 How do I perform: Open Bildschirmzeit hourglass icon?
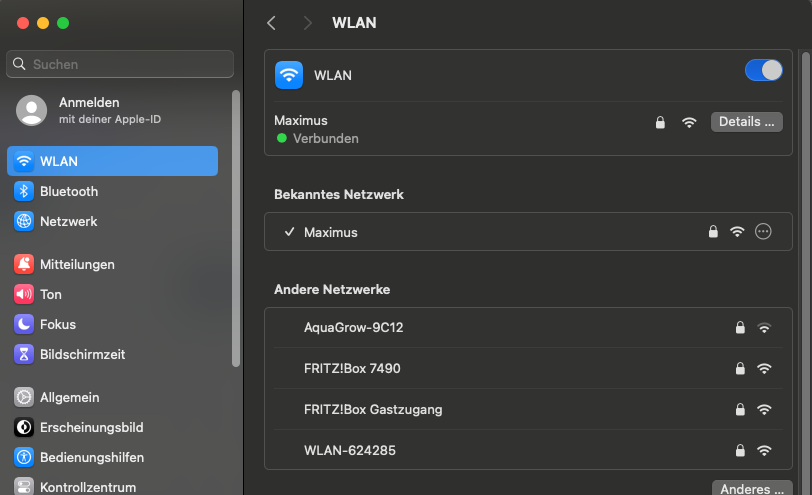pyautogui.click(x=24, y=354)
